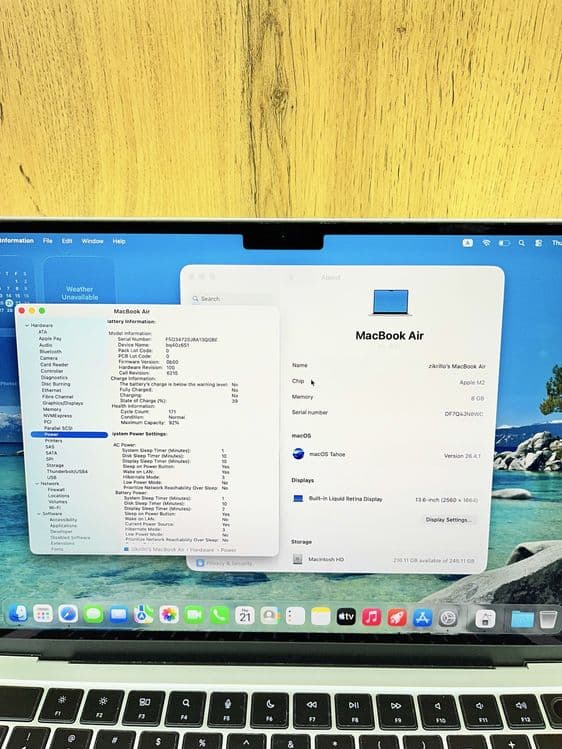Open Finder from the Dock
Screen dimensions: 562x749
[18, 613]
